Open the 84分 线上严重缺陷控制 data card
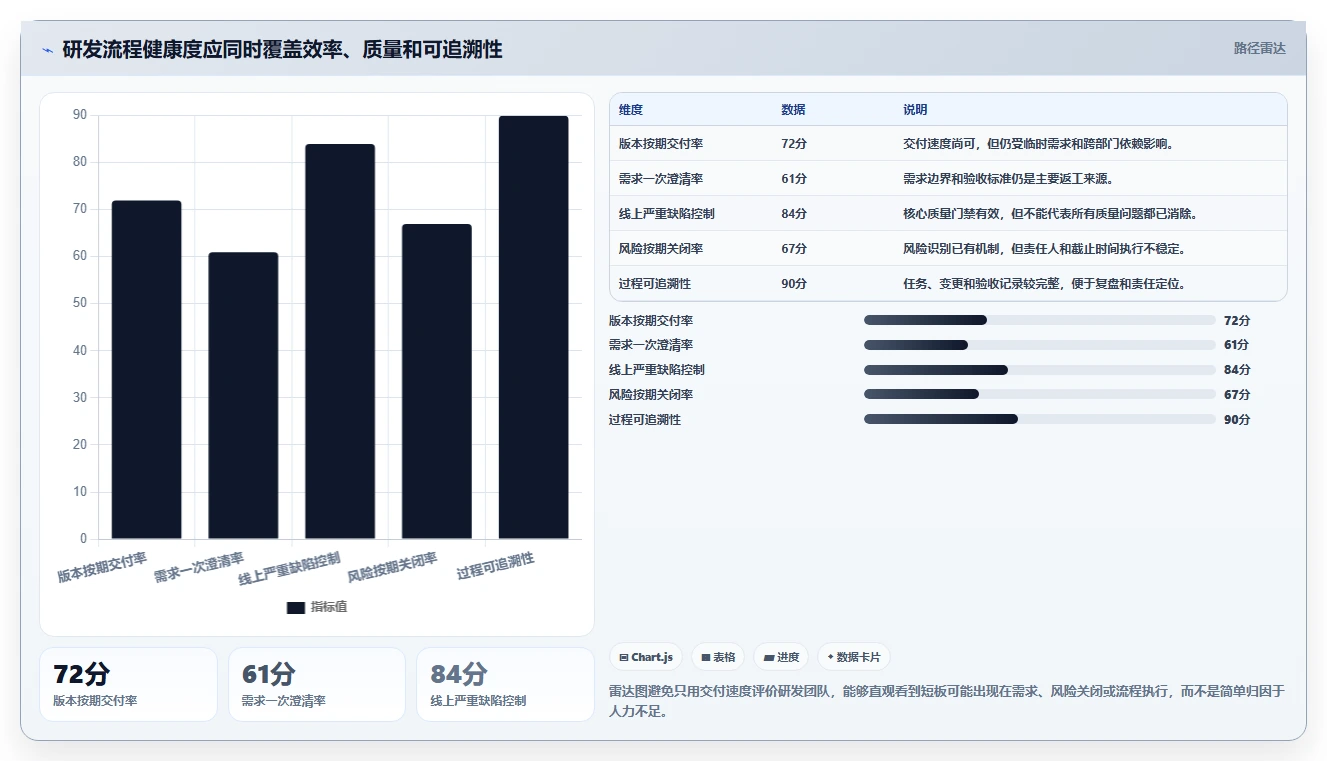The width and height of the screenshot is (1327, 761). (x=505, y=684)
